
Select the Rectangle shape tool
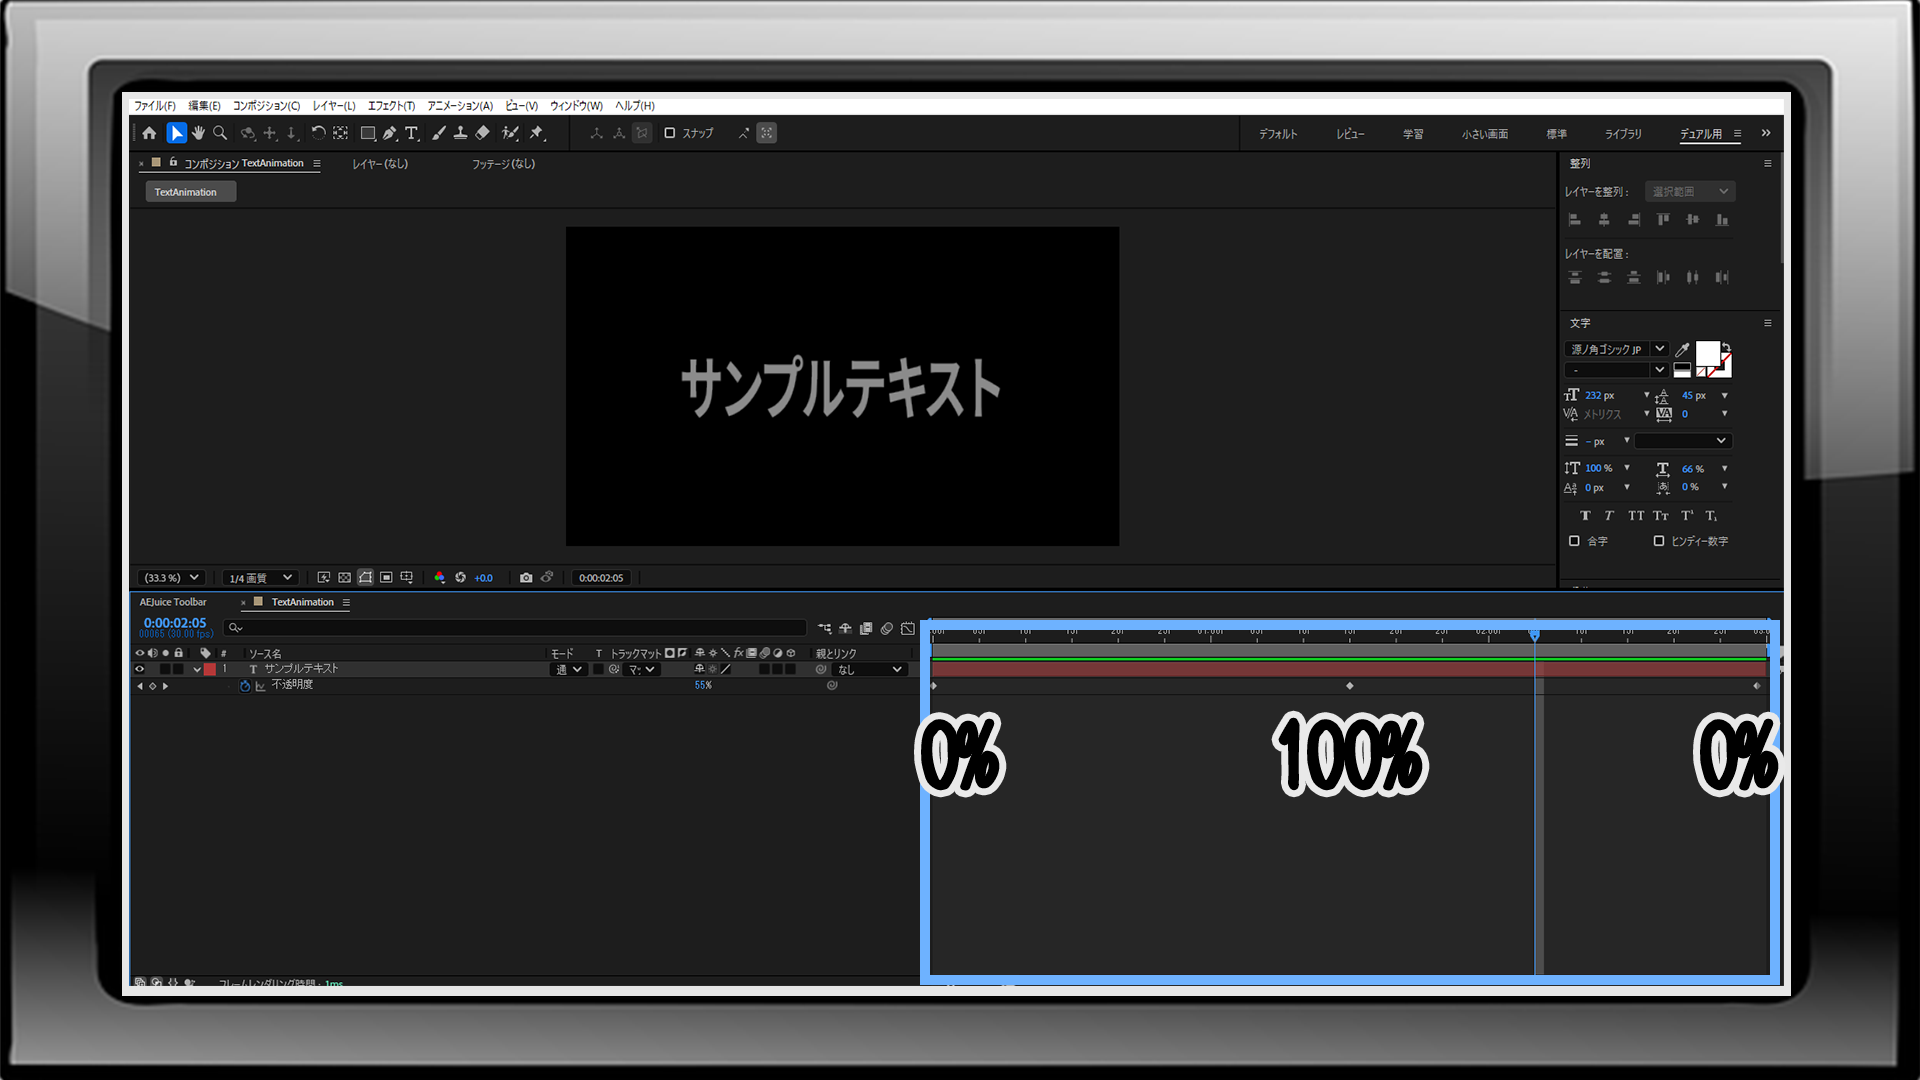[x=367, y=133]
